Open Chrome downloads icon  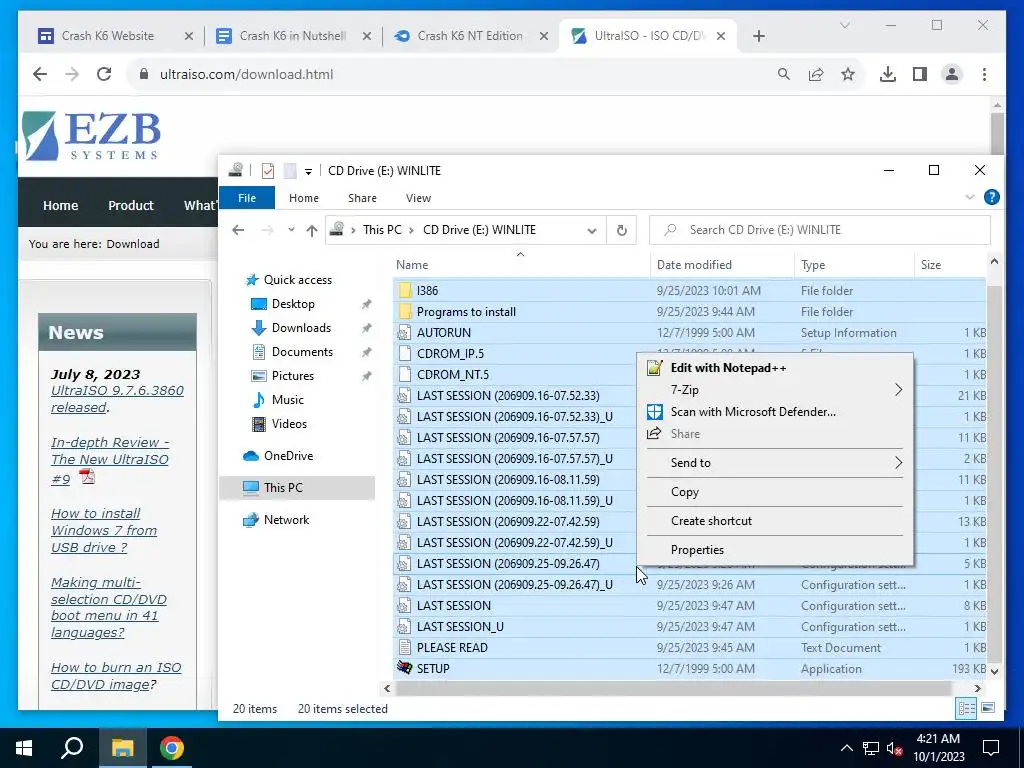(x=888, y=74)
